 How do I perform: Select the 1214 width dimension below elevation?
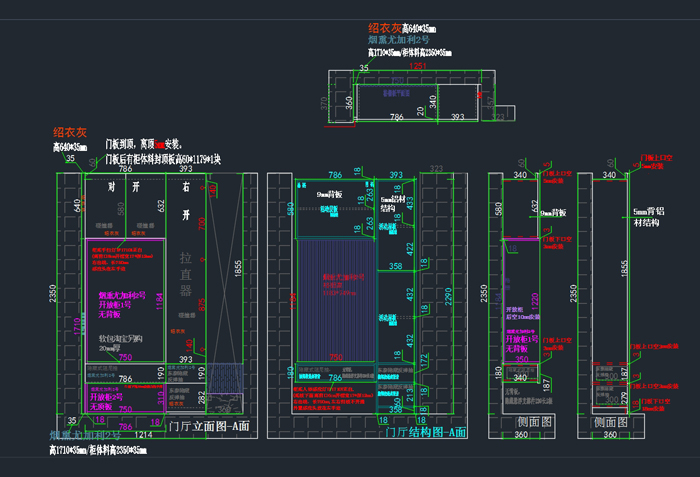[145, 436]
